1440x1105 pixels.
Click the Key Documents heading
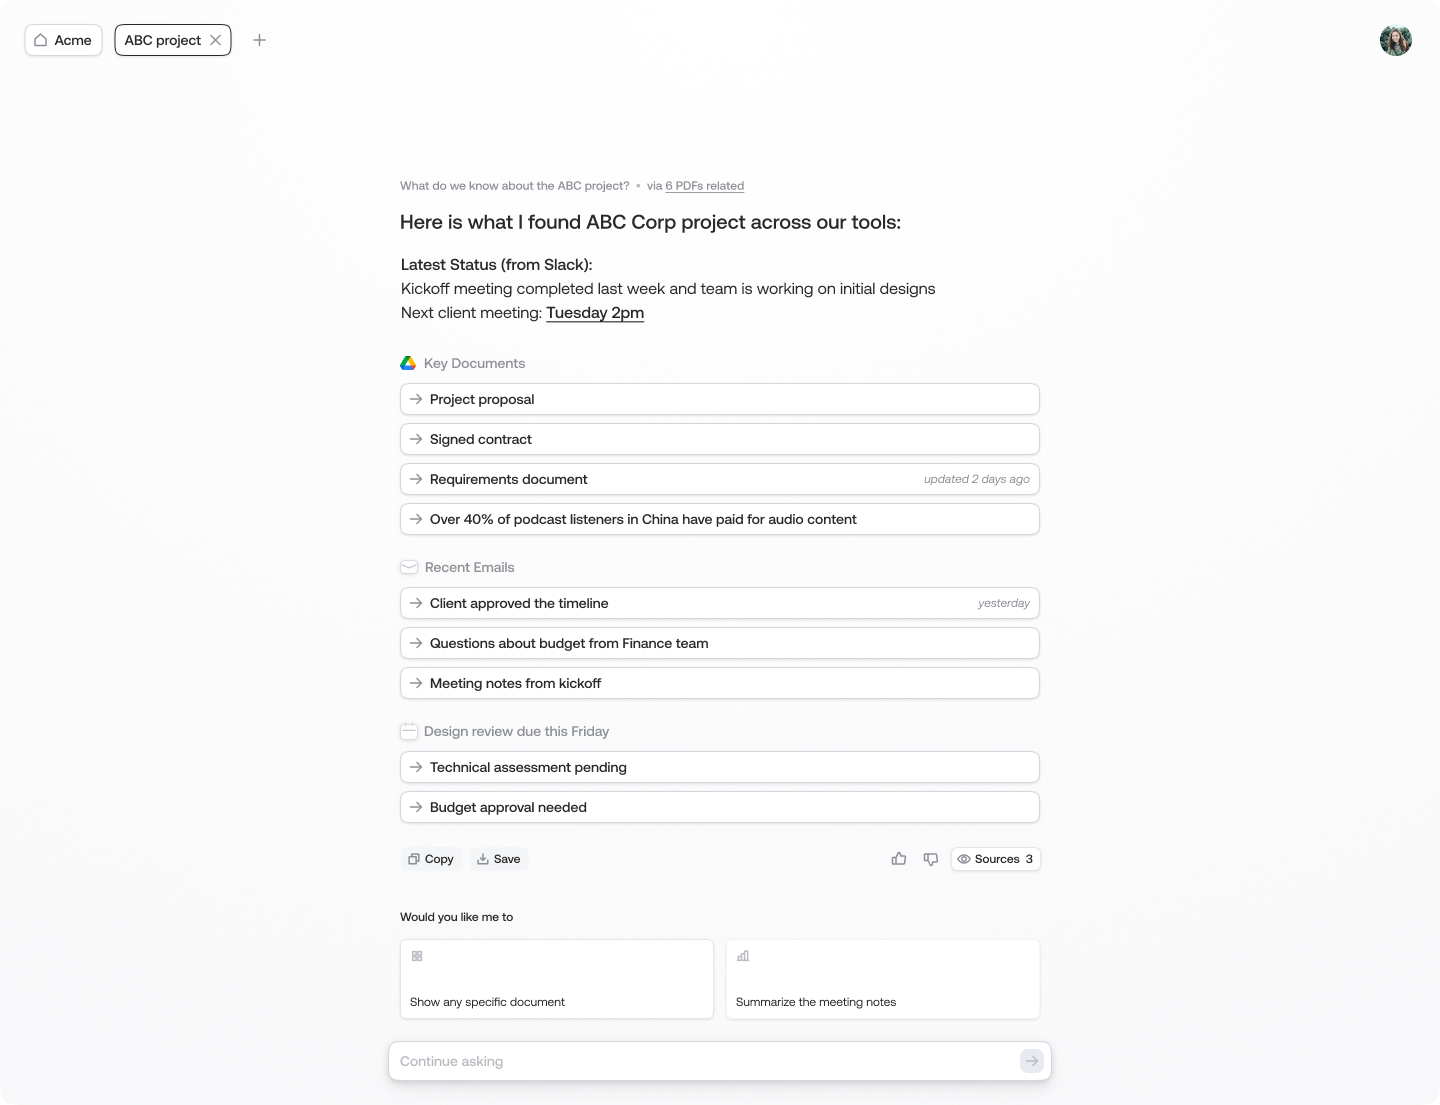coord(474,363)
